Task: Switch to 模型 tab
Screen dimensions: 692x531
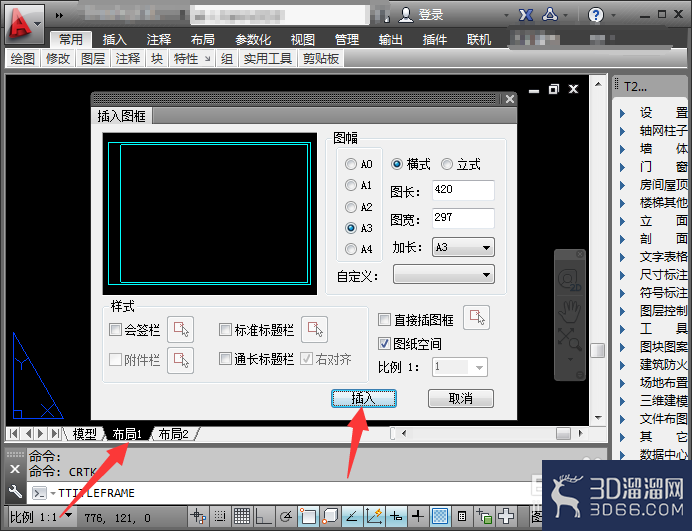Action: pyautogui.click(x=84, y=434)
